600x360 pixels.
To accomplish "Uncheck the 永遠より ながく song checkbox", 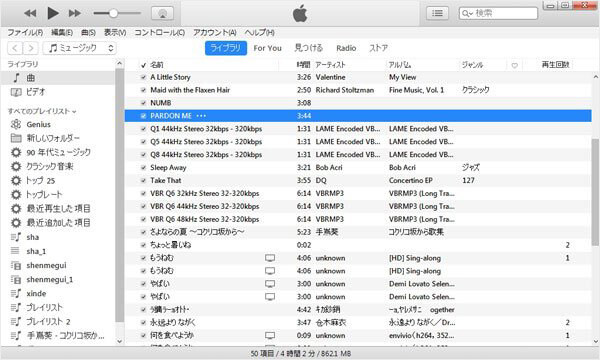I will pos(143,323).
